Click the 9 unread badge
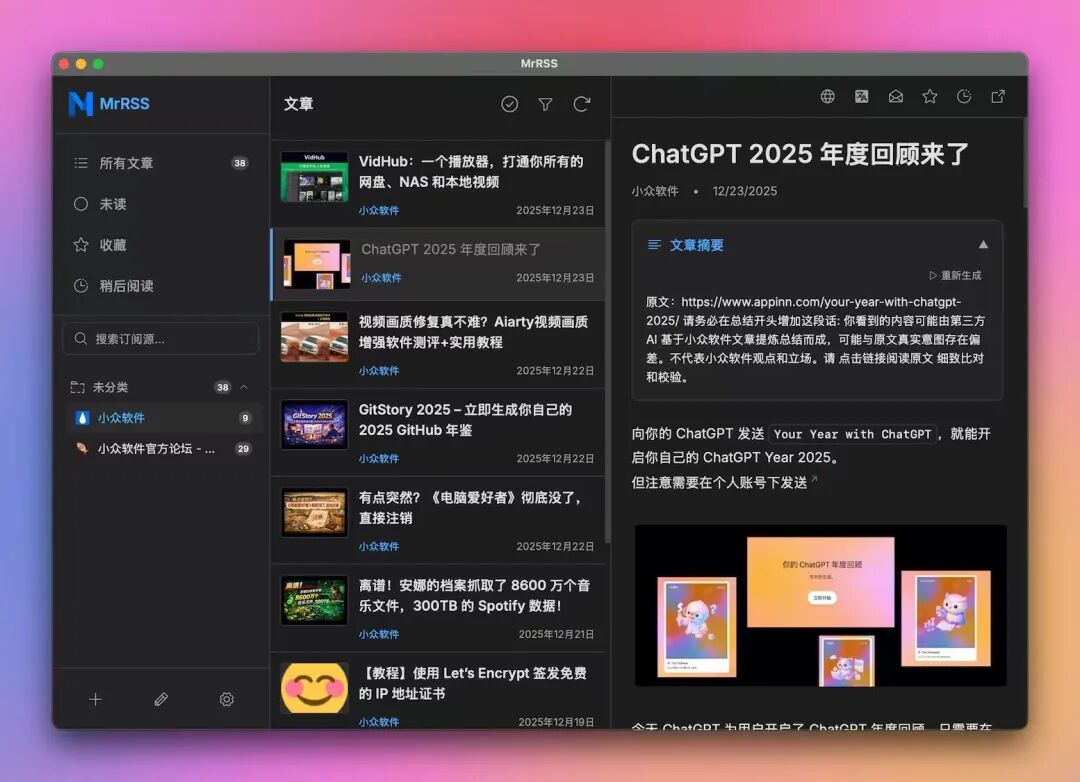 point(245,418)
